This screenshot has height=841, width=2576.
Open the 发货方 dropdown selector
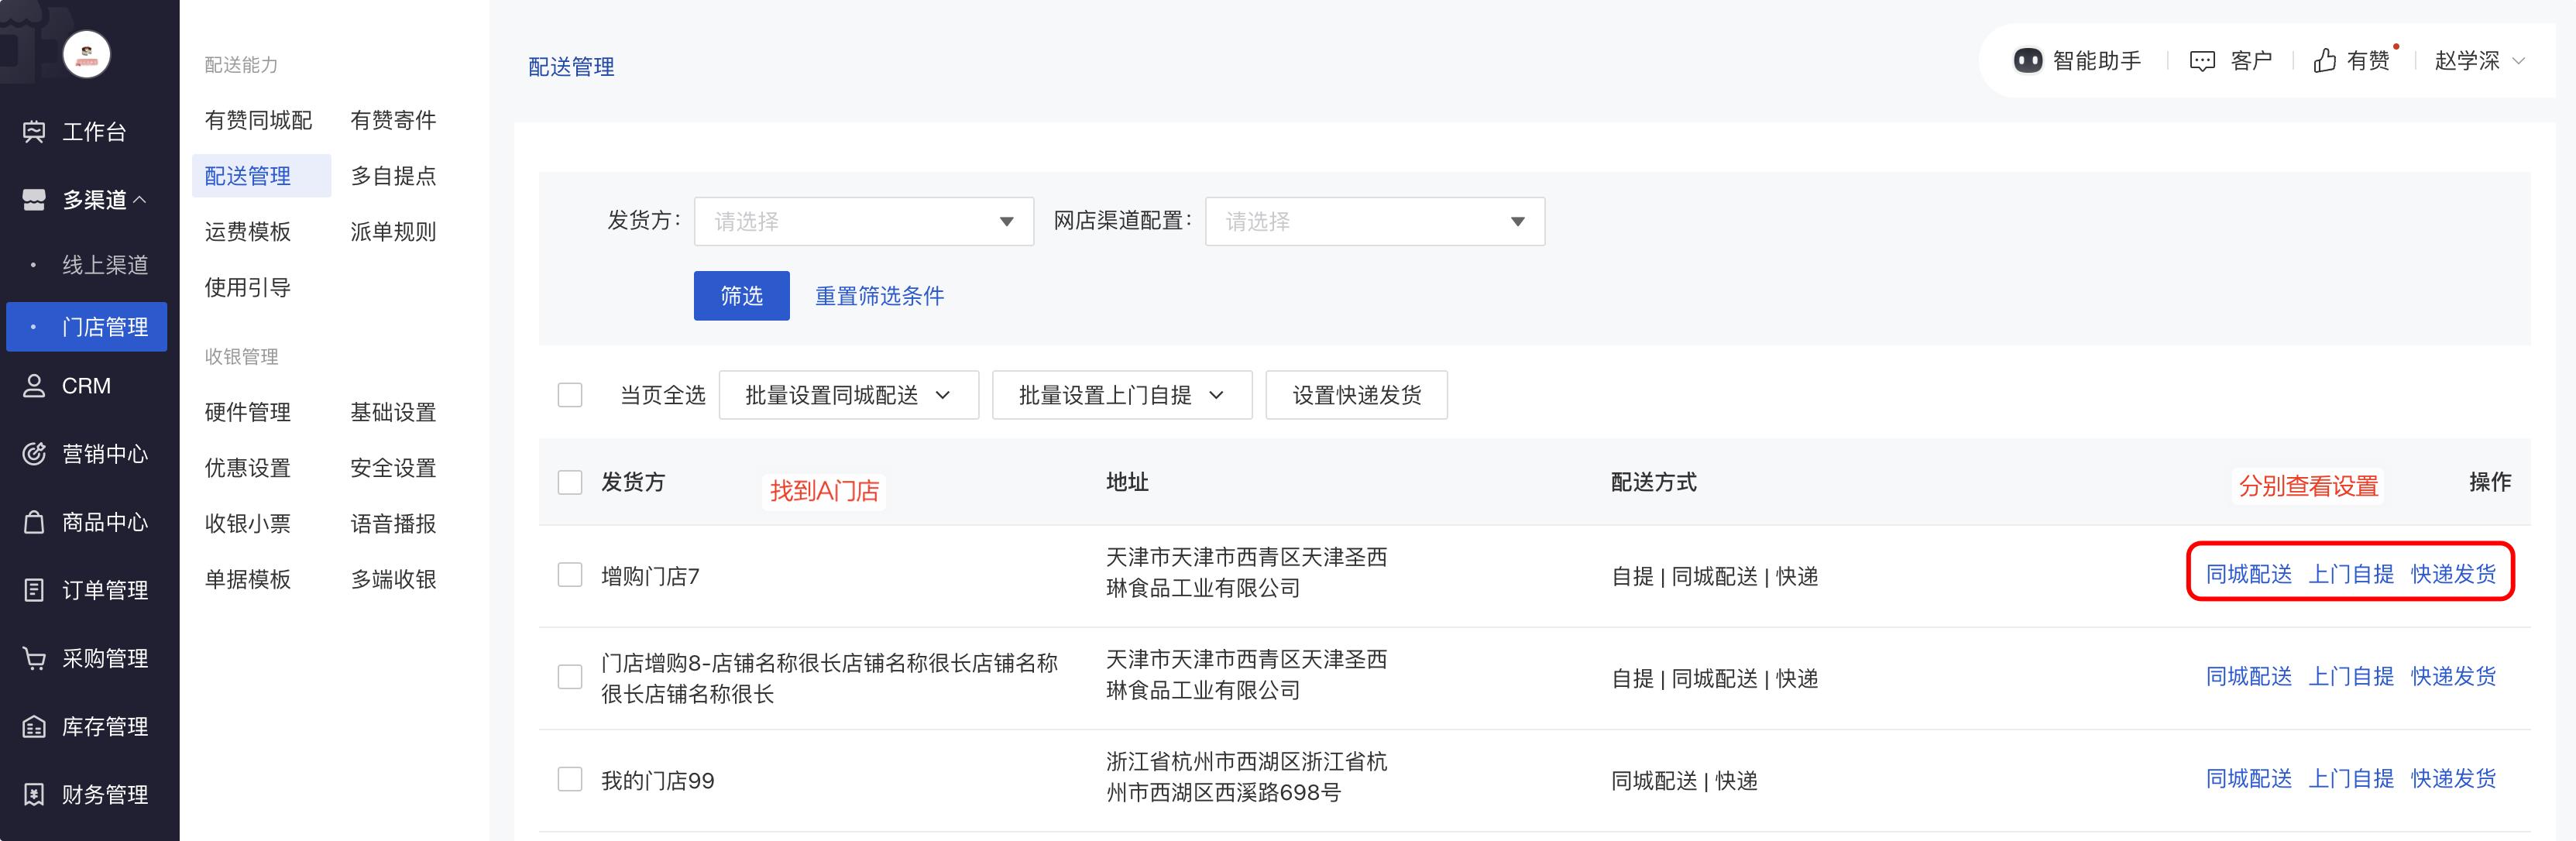tap(863, 221)
